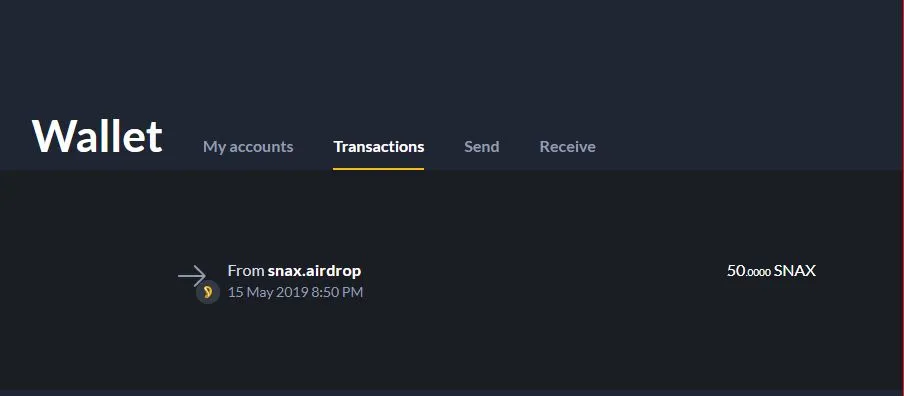Click the 2019 year in transaction date
The width and height of the screenshot is (904, 396).
[x=292, y=292]
